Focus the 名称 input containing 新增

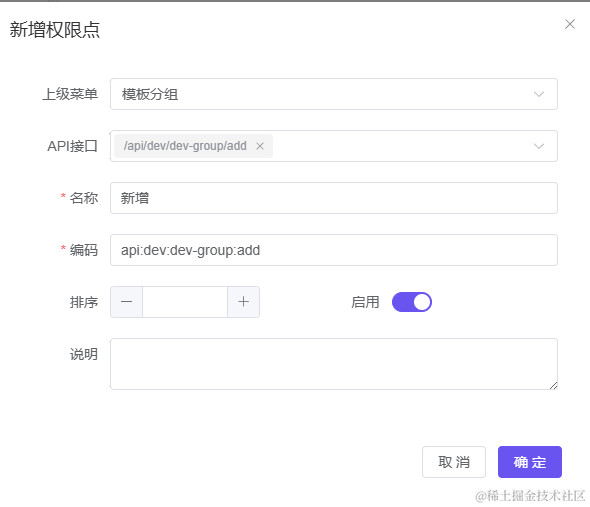tap(334, 198)
